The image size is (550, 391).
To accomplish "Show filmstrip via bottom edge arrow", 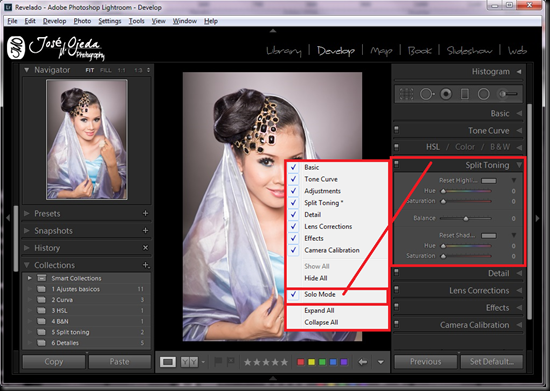I will 273,378.
